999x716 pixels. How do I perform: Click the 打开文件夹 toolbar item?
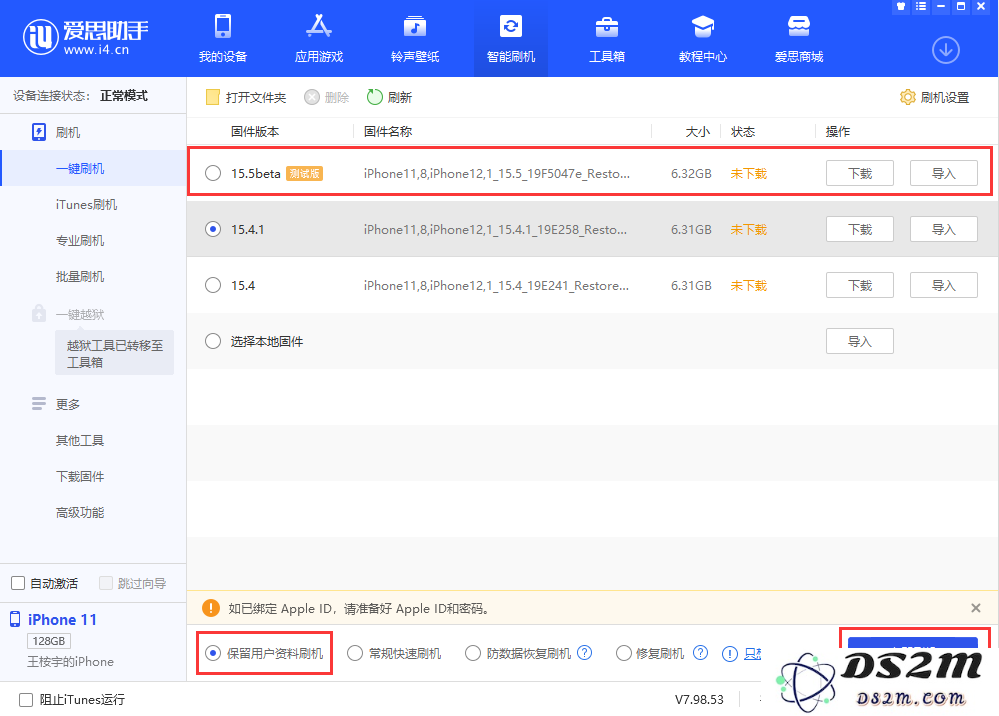click(x=246, y=97)
